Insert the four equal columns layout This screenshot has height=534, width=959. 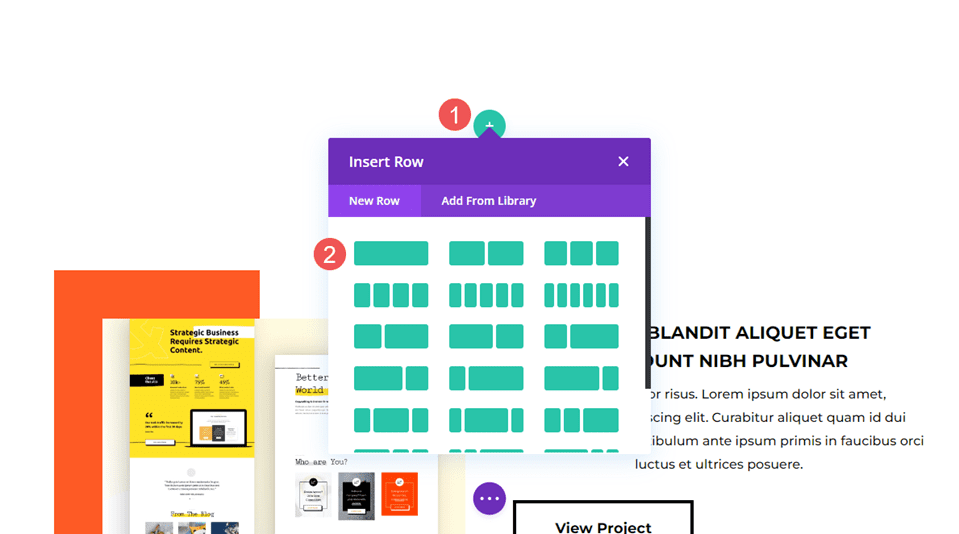391,295
